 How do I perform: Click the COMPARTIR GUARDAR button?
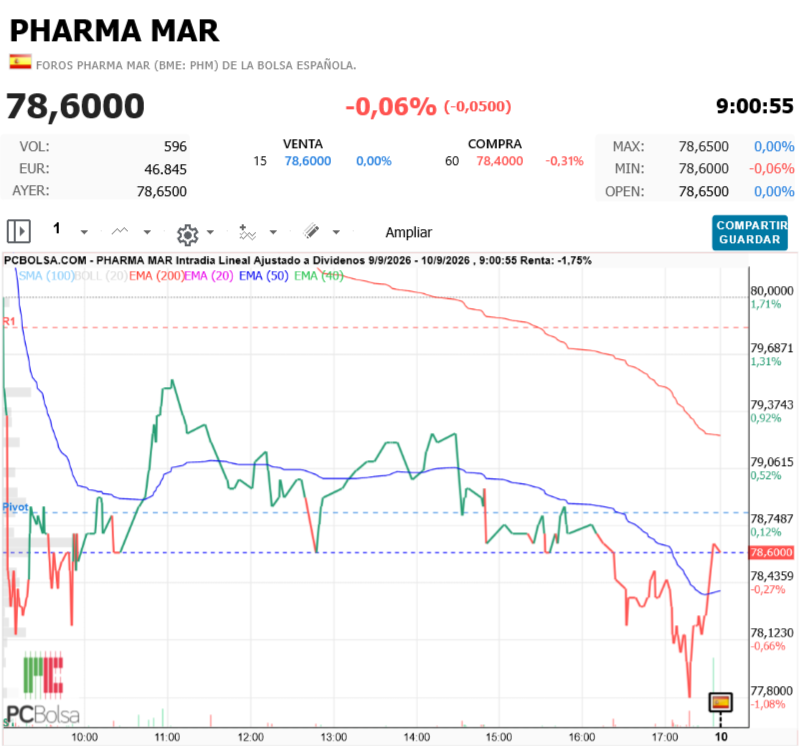point(749,232)
